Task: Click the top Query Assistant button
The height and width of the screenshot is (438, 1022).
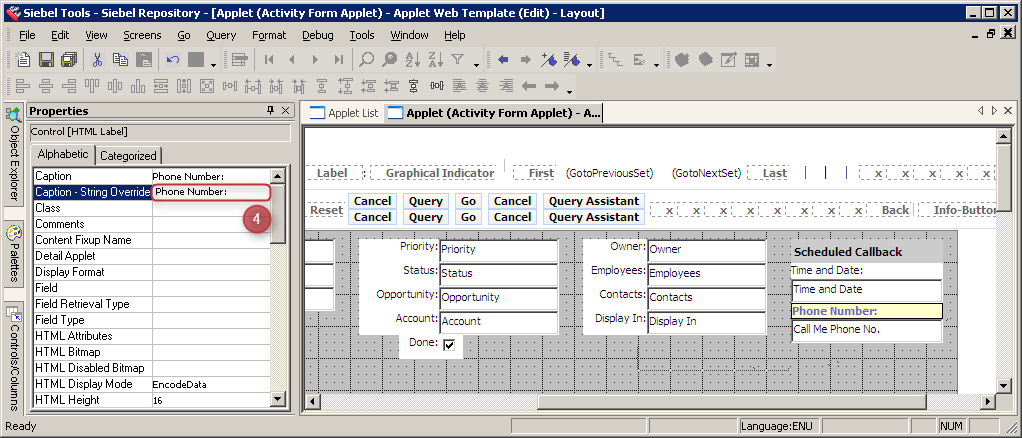Action: tap(593, 201)
